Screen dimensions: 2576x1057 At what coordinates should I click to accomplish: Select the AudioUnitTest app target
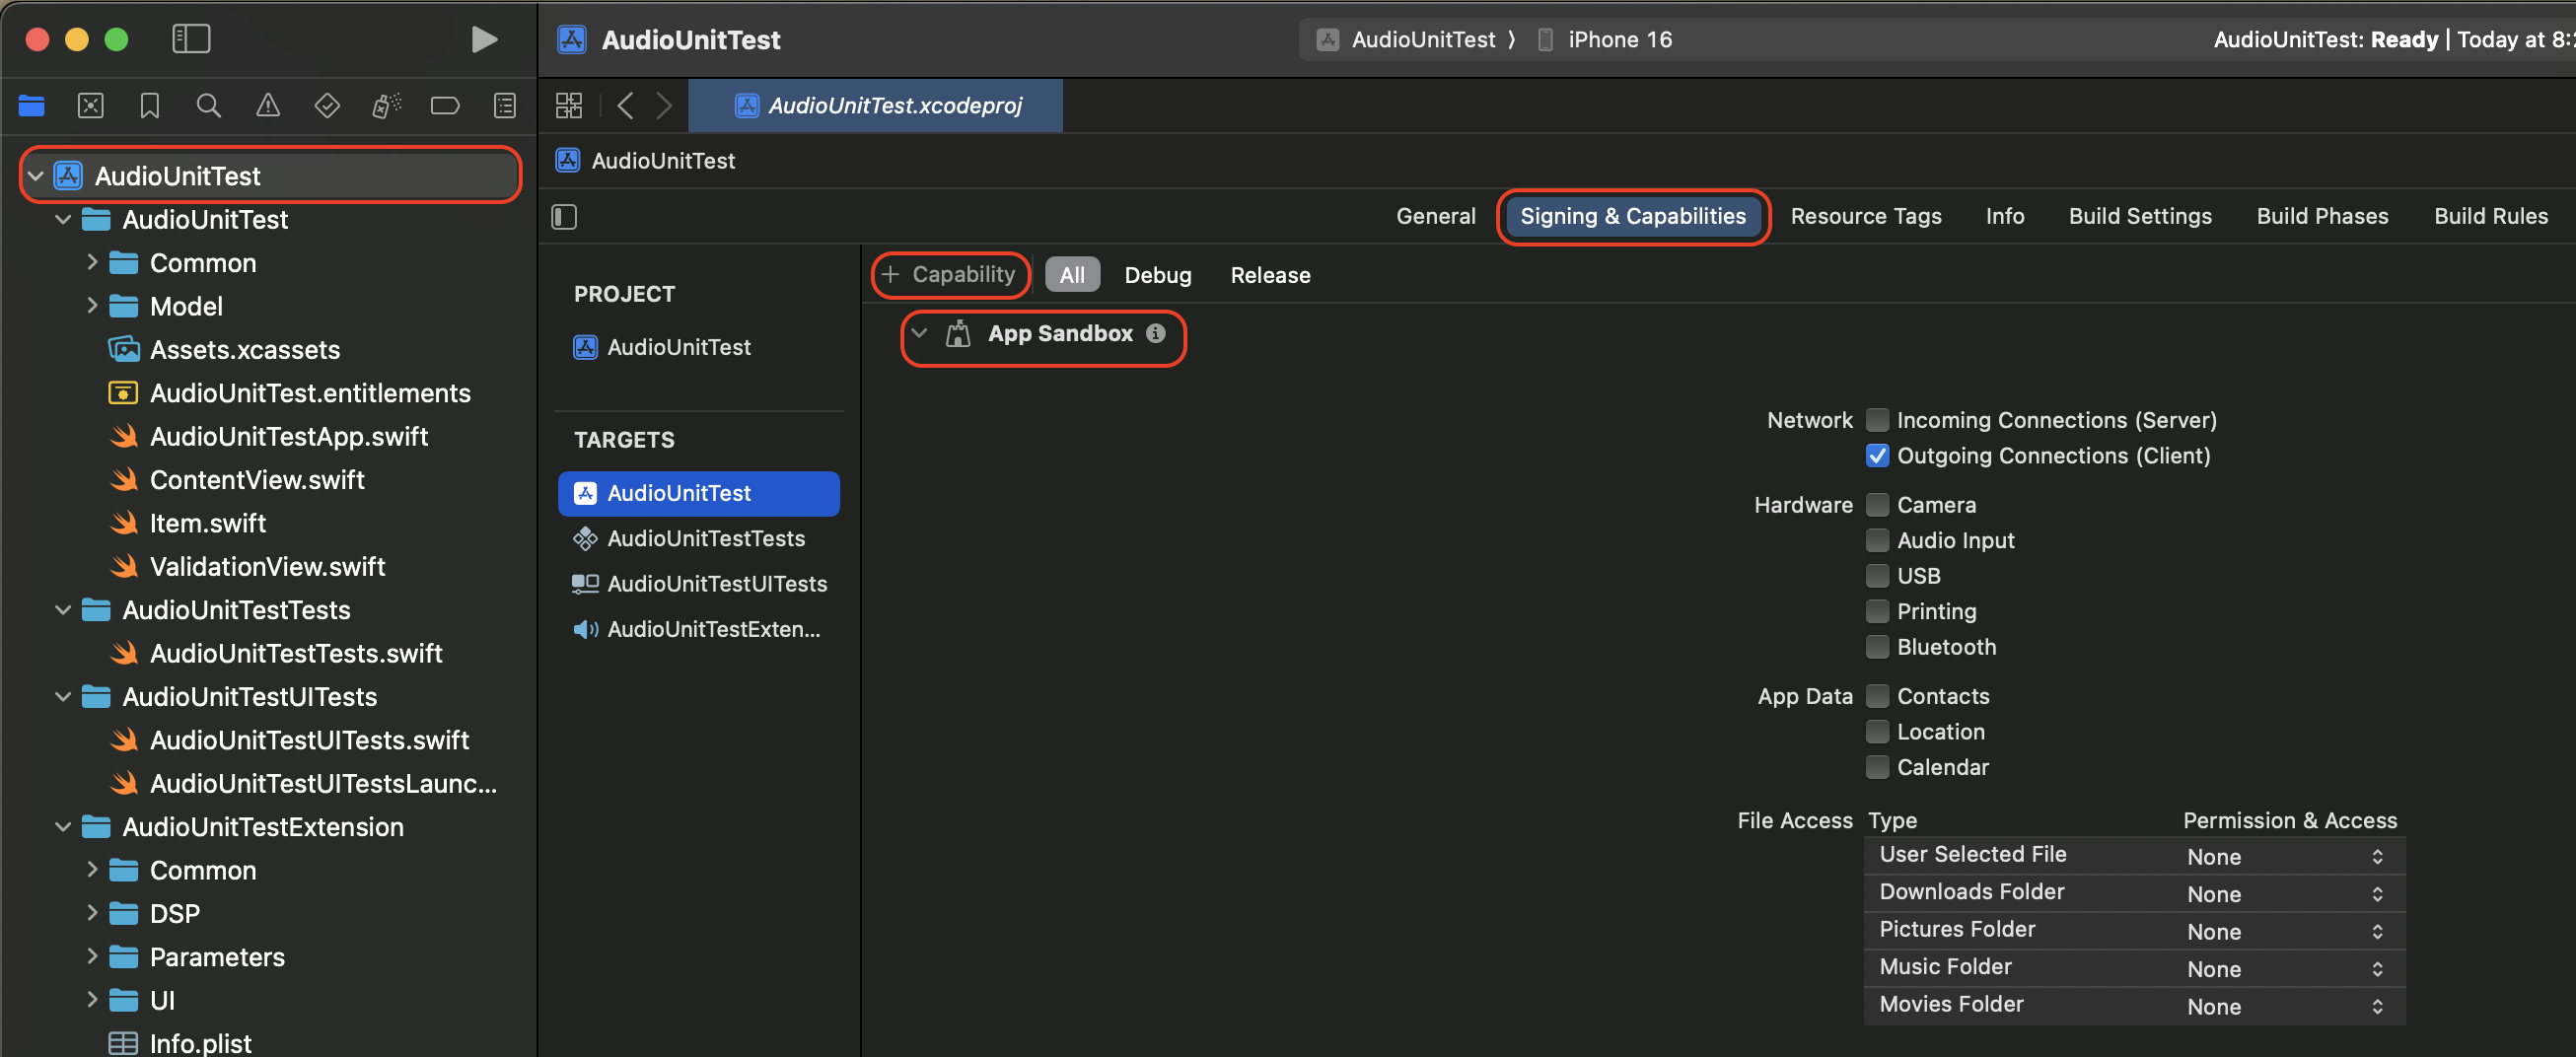tap(698, 493)
